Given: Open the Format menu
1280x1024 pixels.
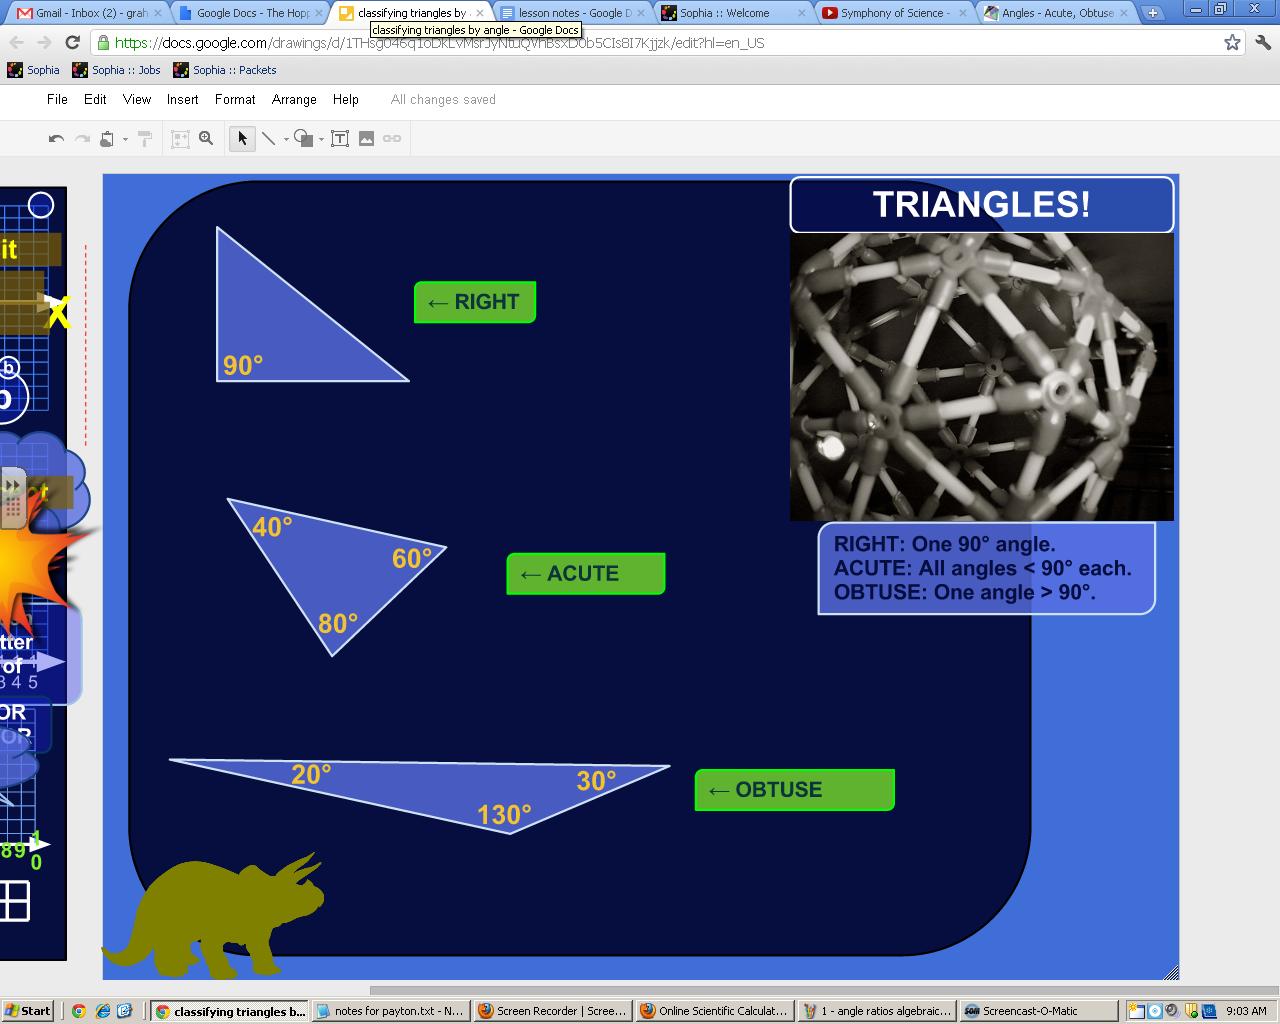Looking at the screenshot, I should coord(235,100).
